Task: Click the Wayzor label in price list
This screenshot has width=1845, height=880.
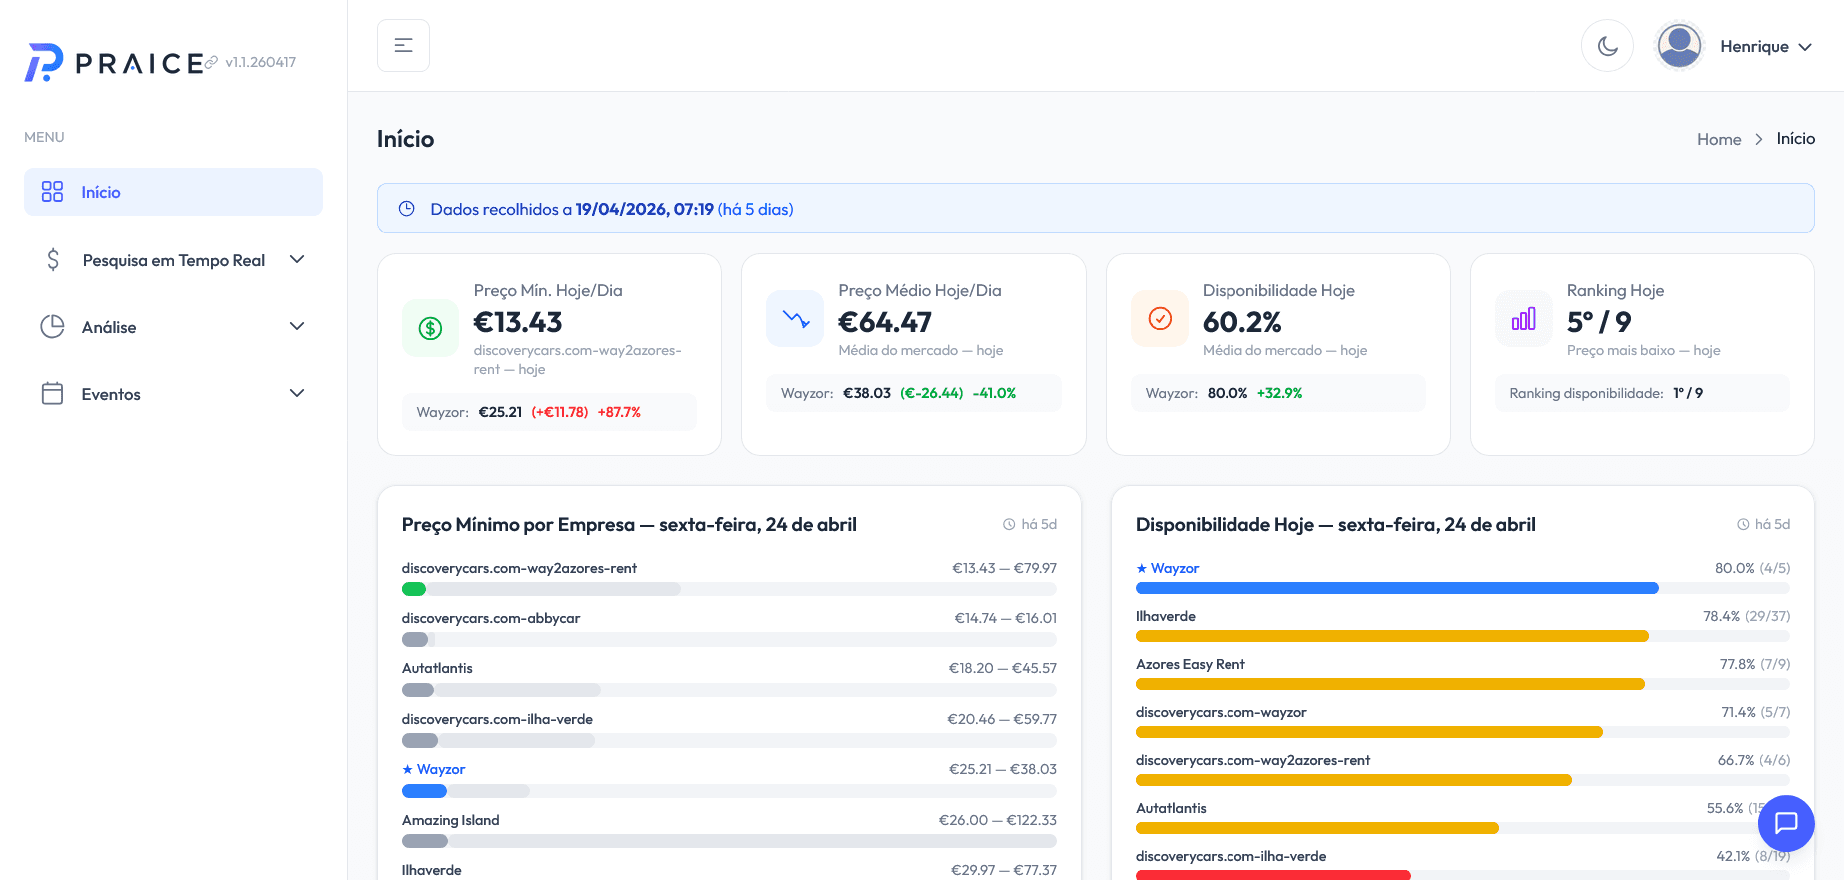Action: [x=441, y=769]
